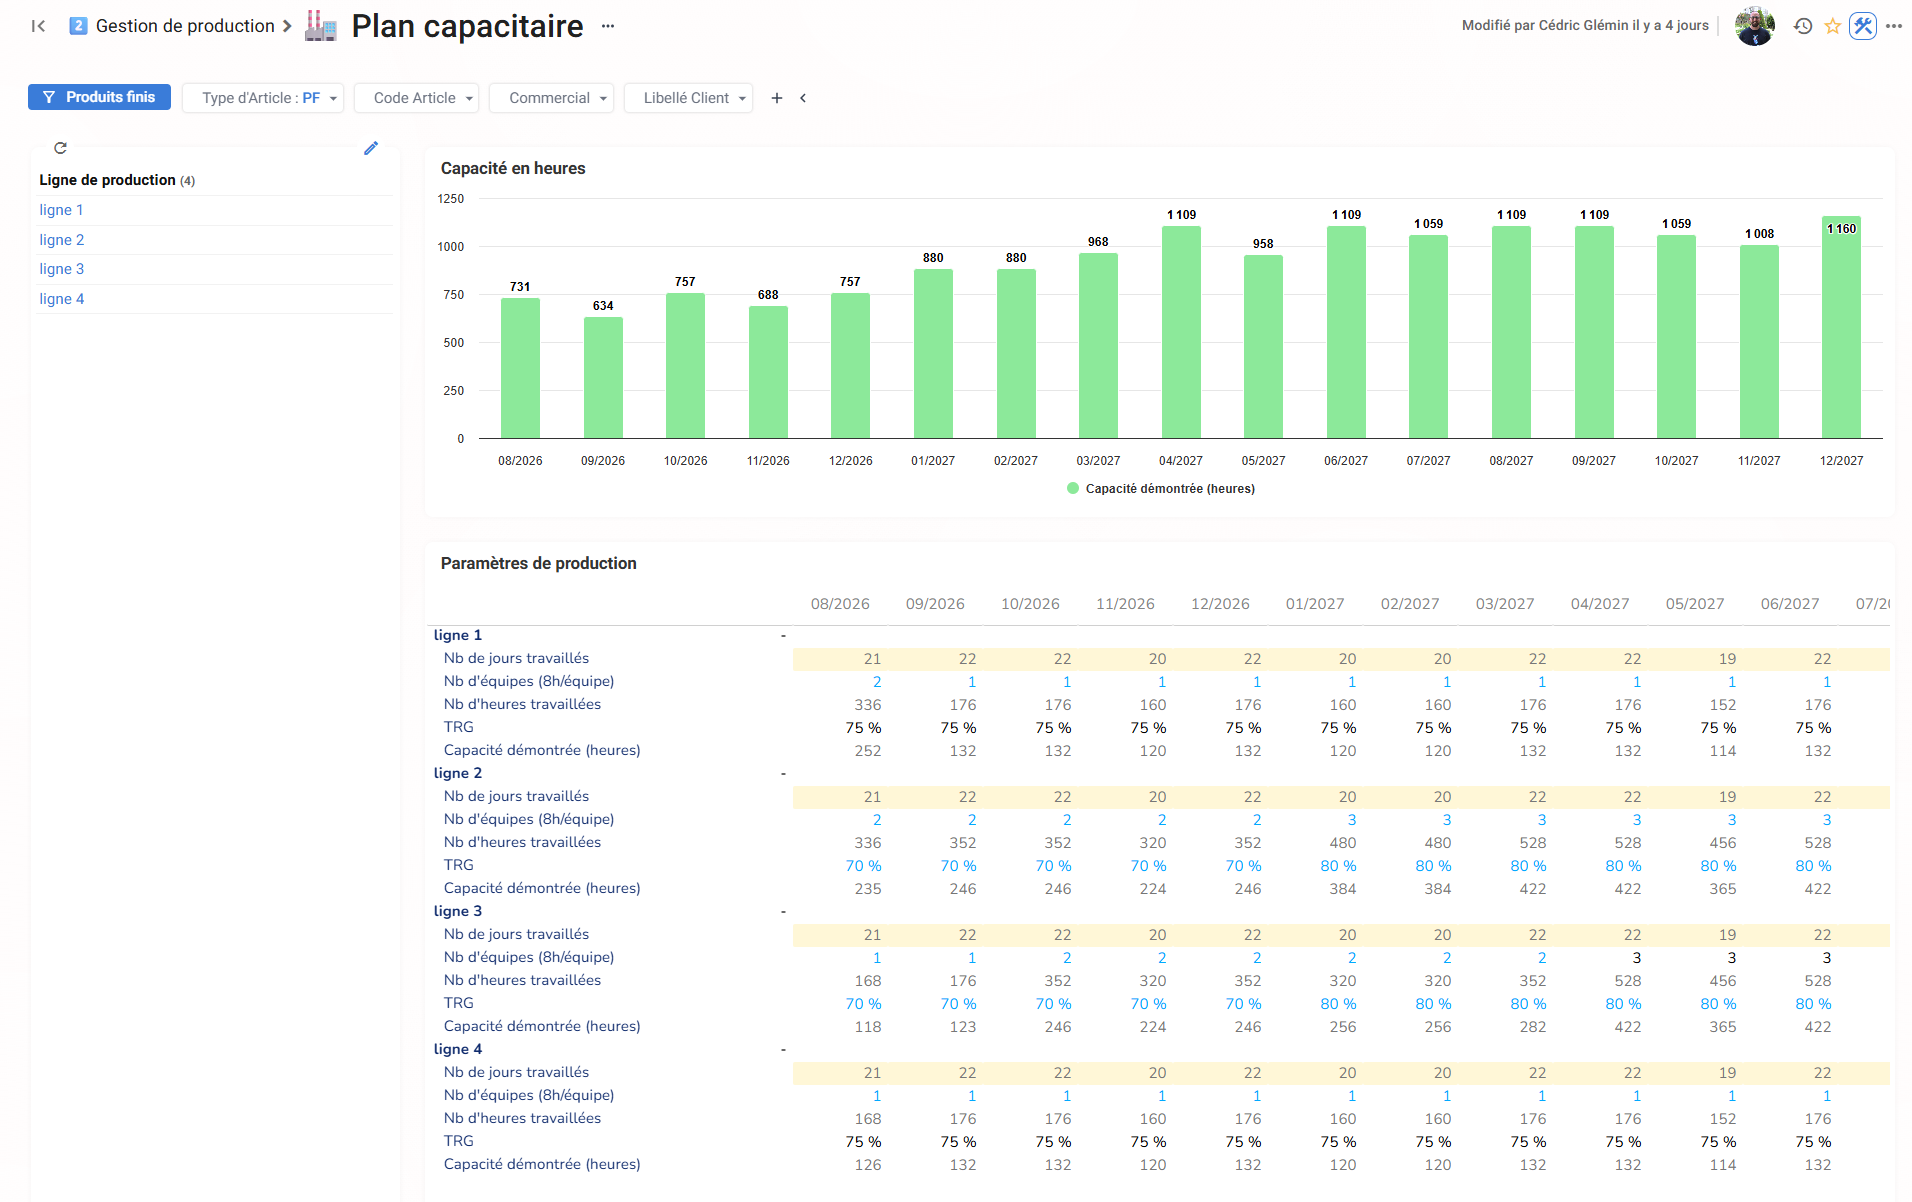Edit the Ligne de production panel
1912x1202 pixels.
click(371, 148)
